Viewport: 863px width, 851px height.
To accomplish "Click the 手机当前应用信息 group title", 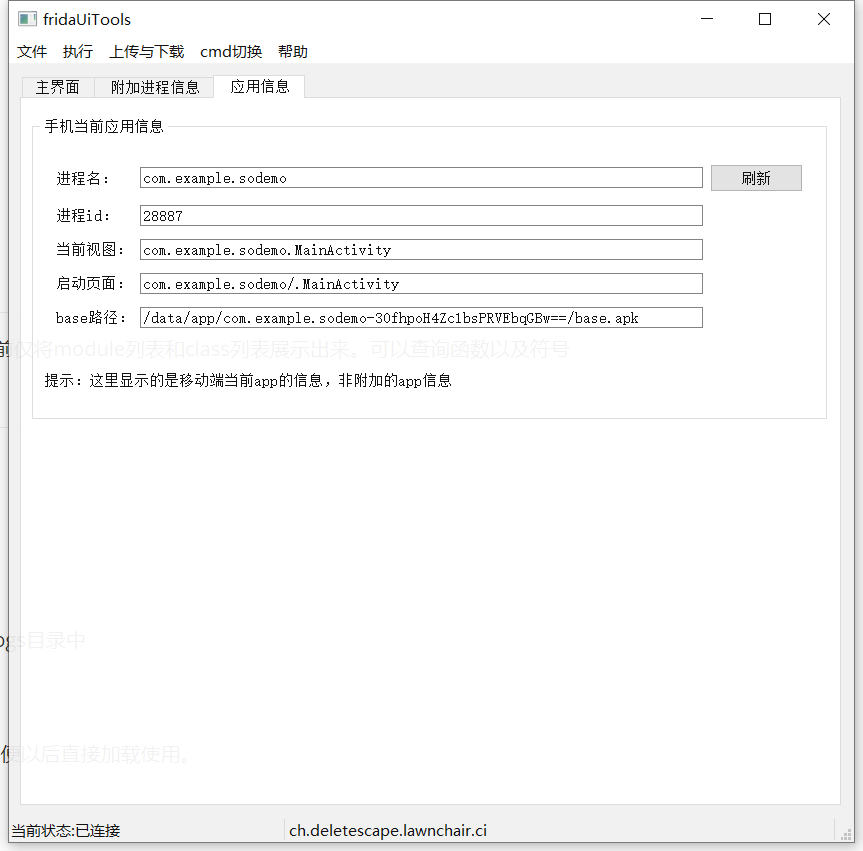I will [x=104, y=126].
